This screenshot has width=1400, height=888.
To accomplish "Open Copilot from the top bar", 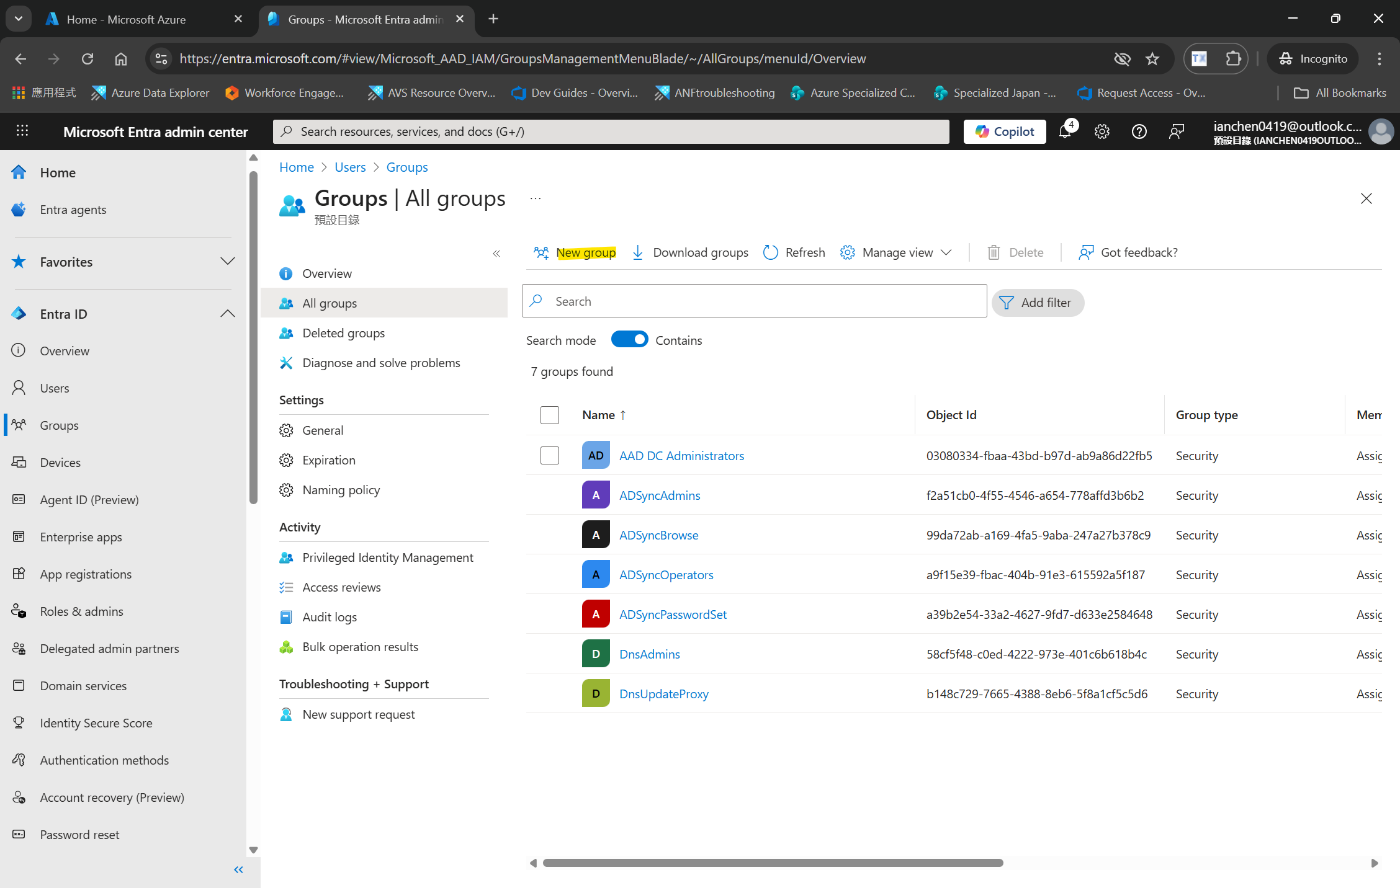I will [x=1005, y=131].
